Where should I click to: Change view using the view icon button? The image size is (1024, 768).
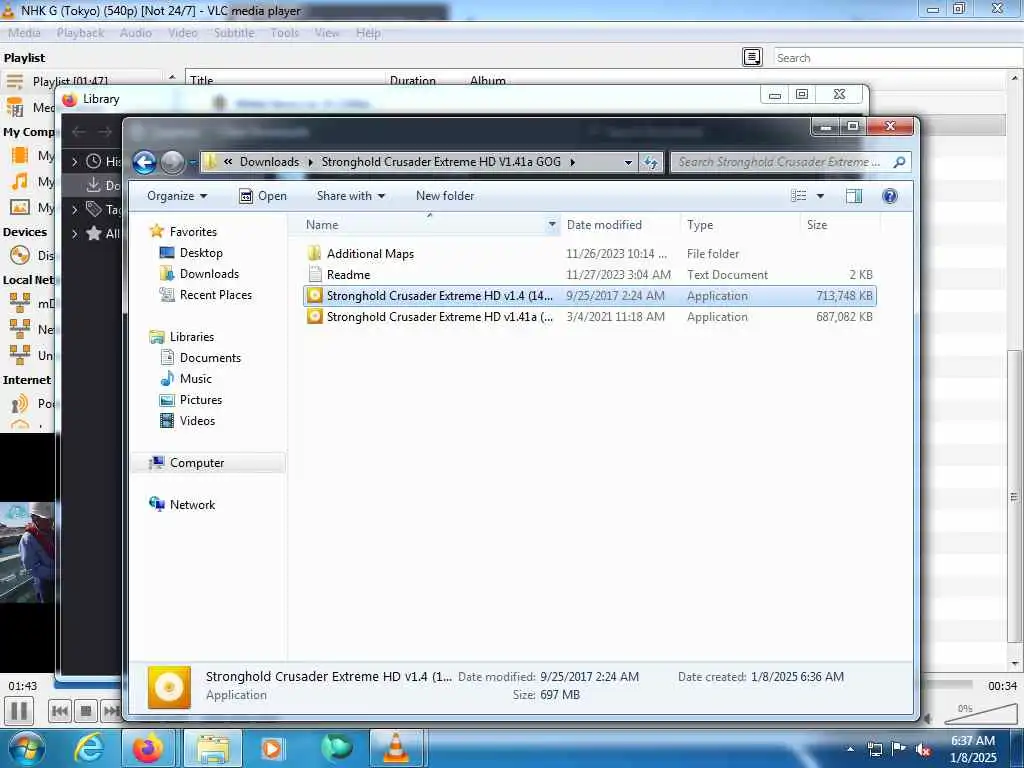point(799,196)
